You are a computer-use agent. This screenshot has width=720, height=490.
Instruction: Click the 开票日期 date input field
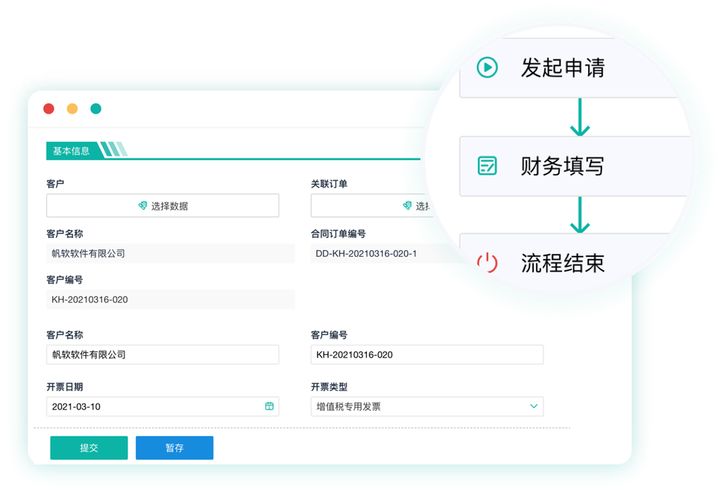click(163, 406)
